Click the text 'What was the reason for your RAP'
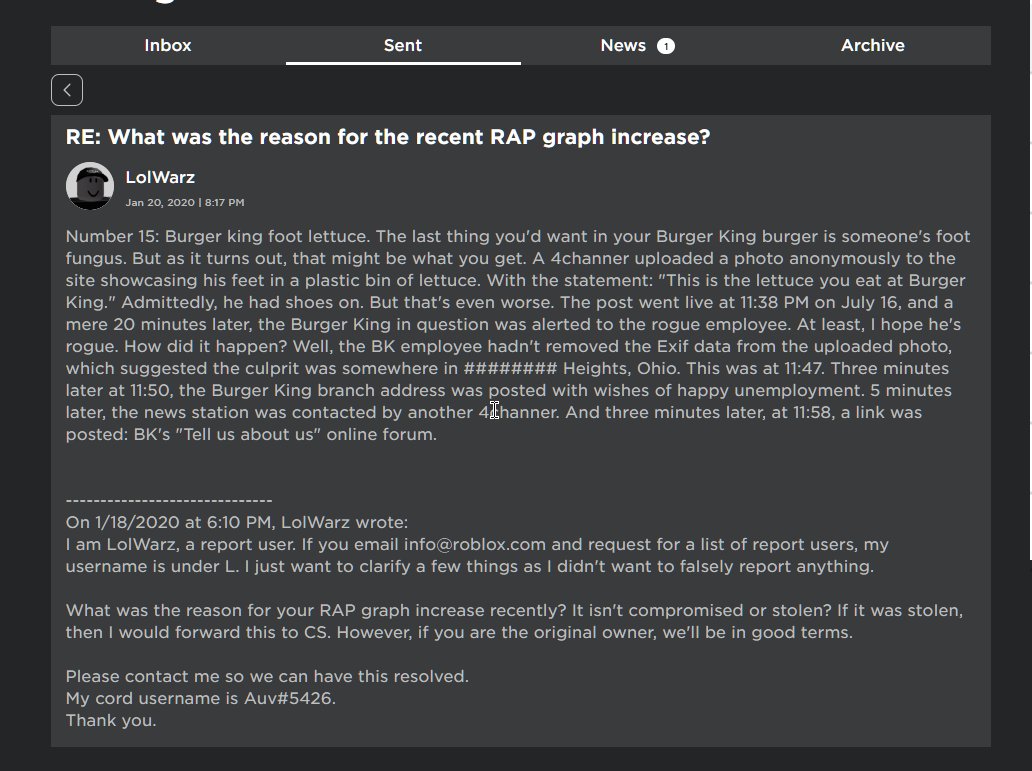The image size is (1032, 771). pos(211,610)
